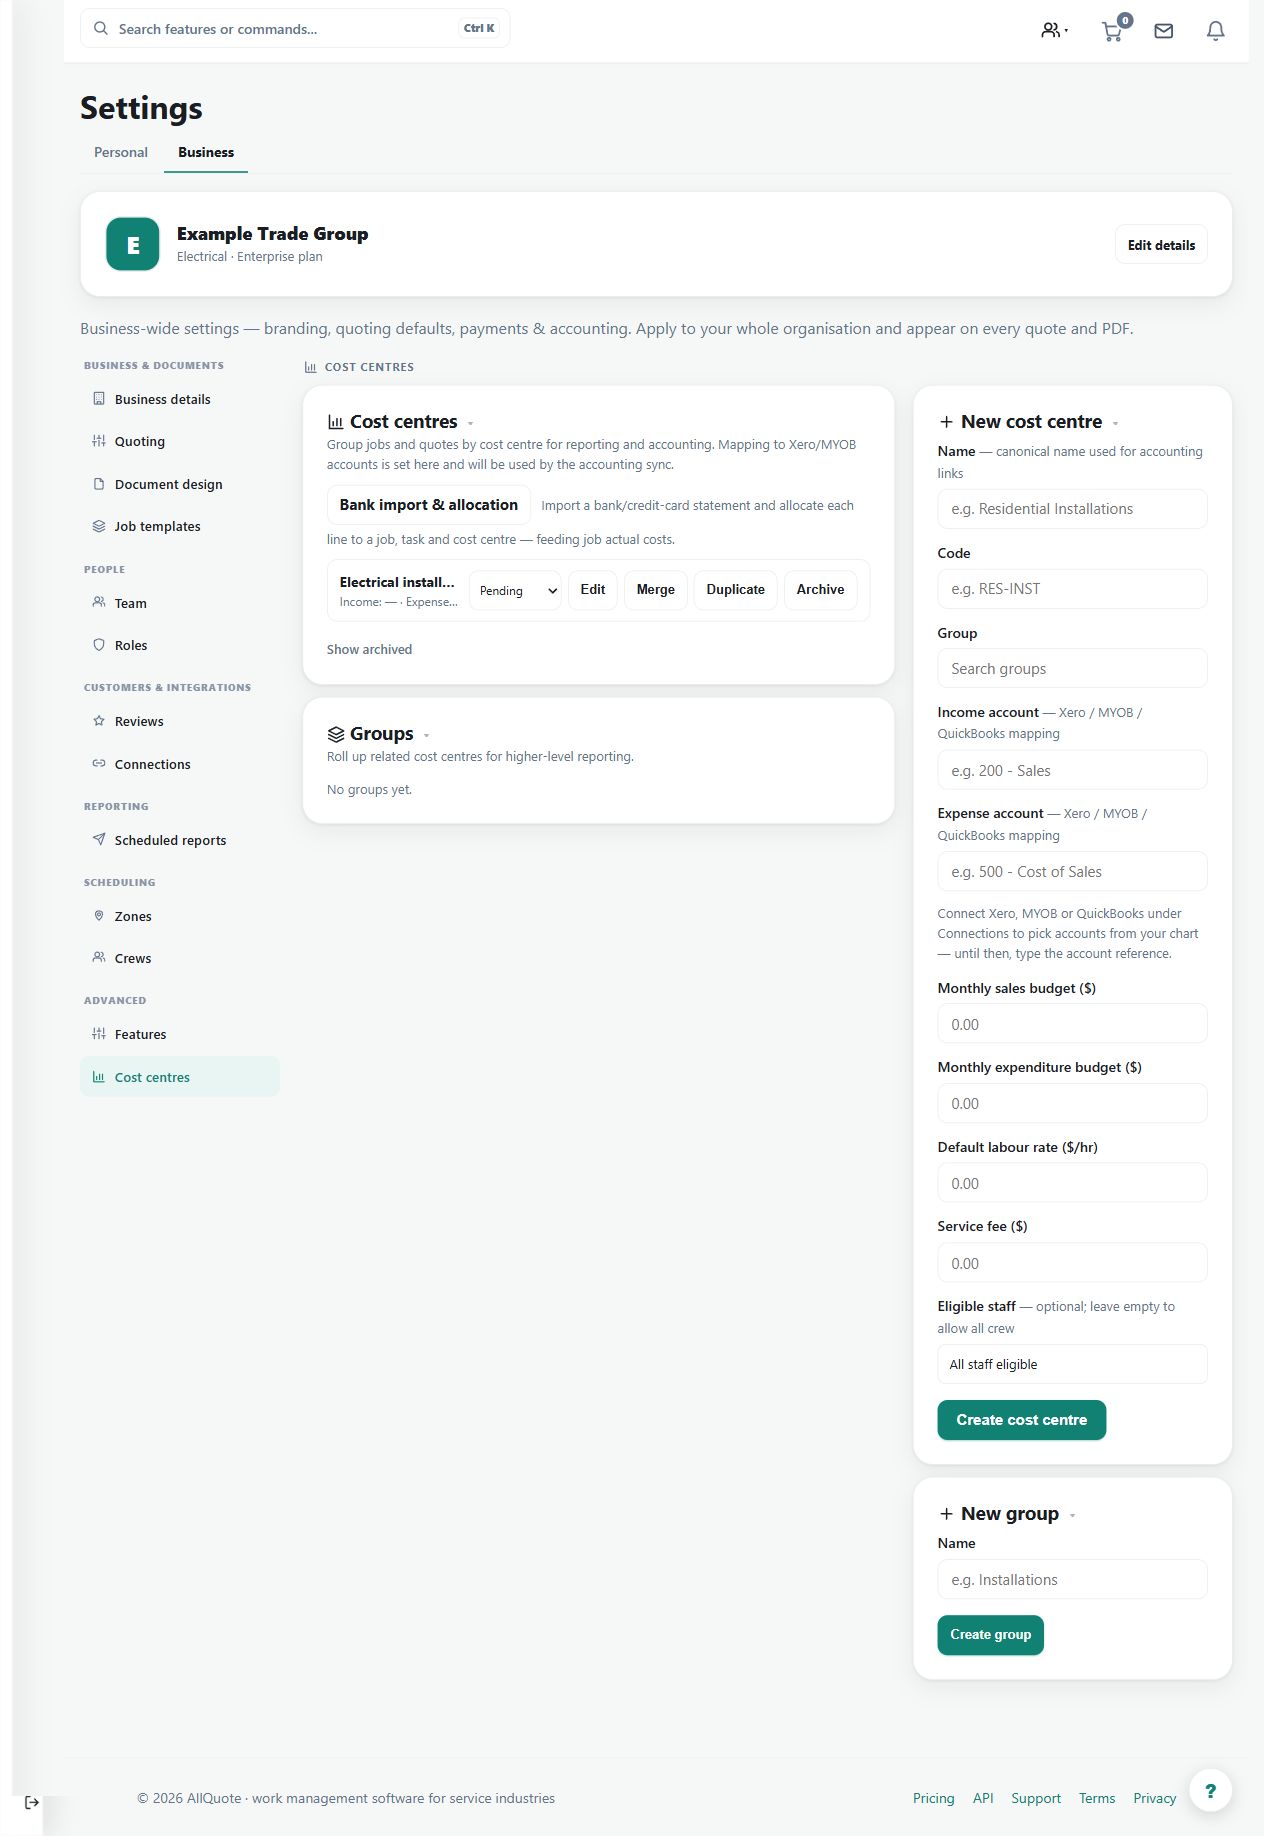Screen dimensions: 1264x1836
Task: Switch to the Personal tab
Action: coord(121,152)
